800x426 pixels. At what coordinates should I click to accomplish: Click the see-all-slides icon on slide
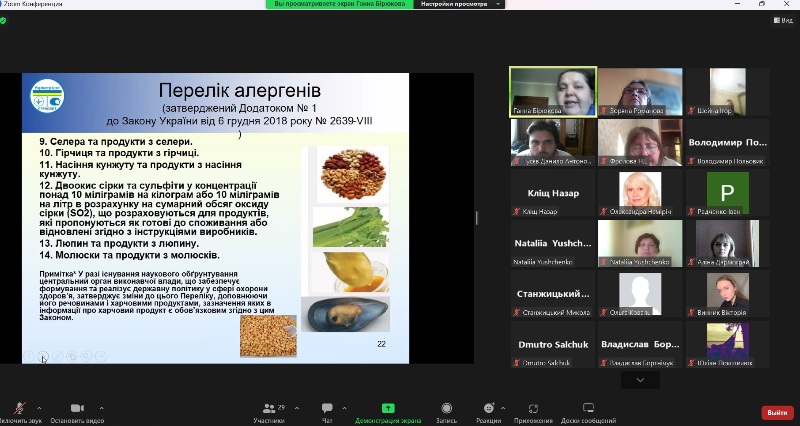[x=72, y=356]
